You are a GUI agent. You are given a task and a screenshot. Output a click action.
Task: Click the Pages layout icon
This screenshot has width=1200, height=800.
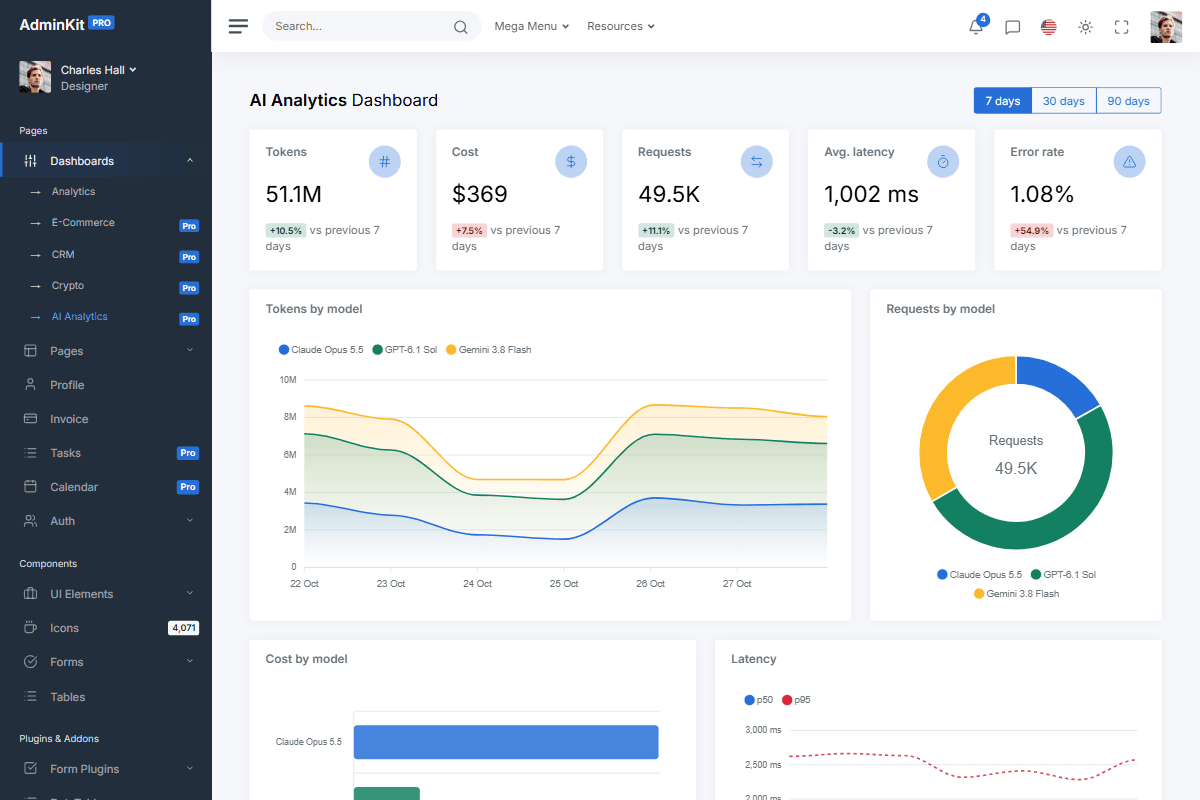point(30,351)
